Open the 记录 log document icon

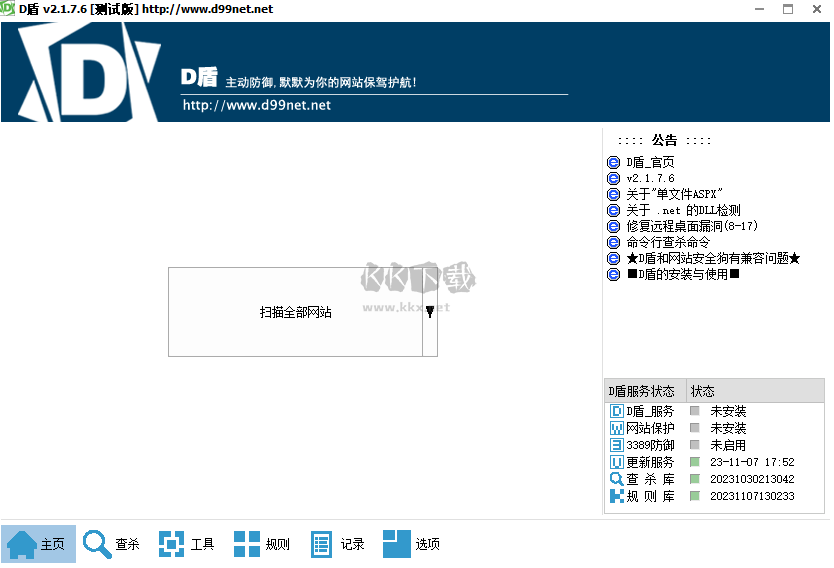tap(321, 544)
